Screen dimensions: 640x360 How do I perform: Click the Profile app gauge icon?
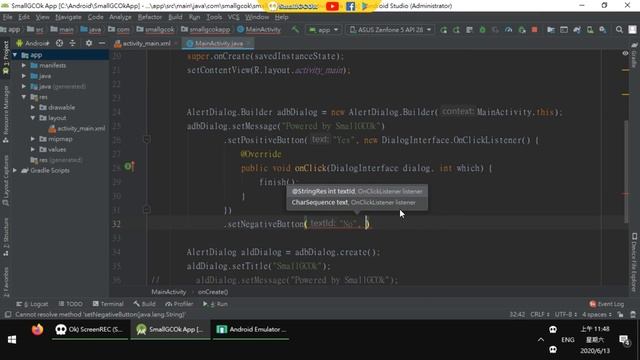click(508, 30)
